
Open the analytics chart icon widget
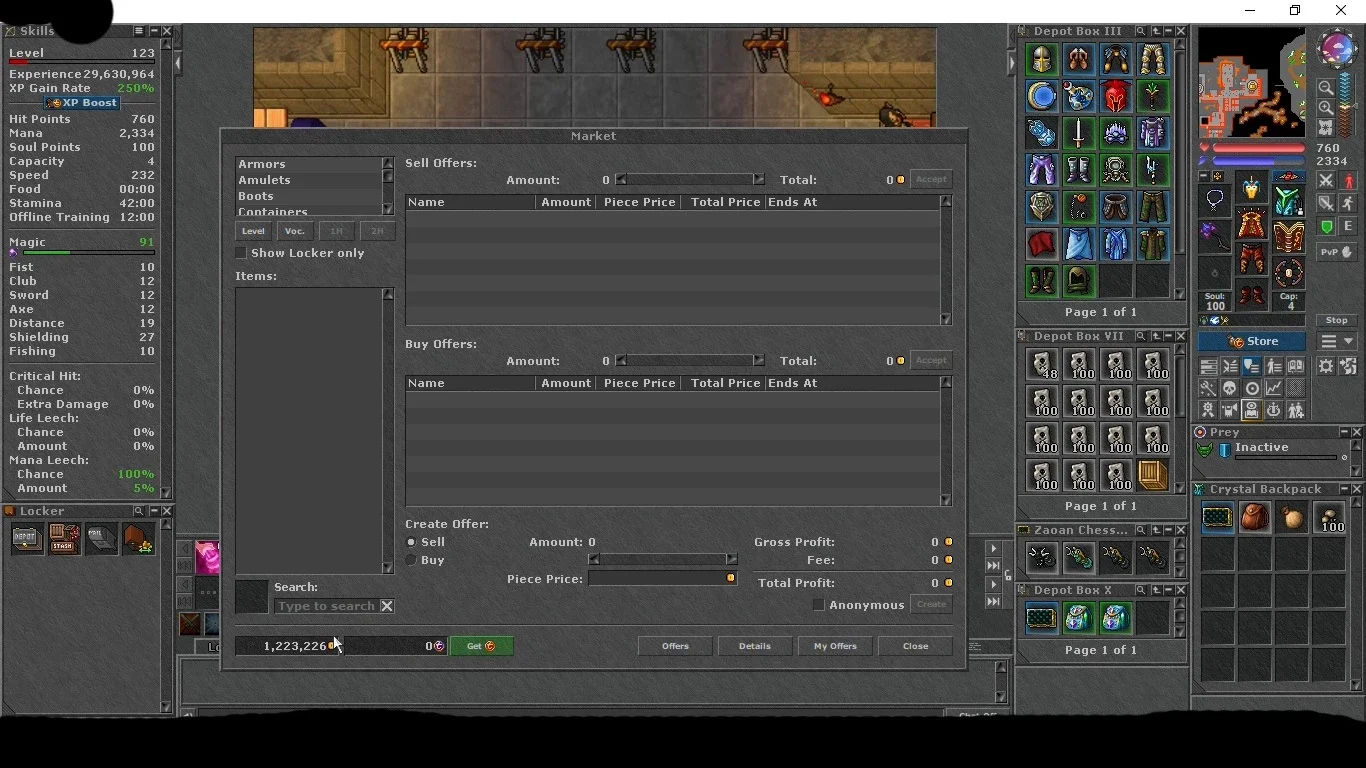pyautogui.click(x=1274, y=388)
